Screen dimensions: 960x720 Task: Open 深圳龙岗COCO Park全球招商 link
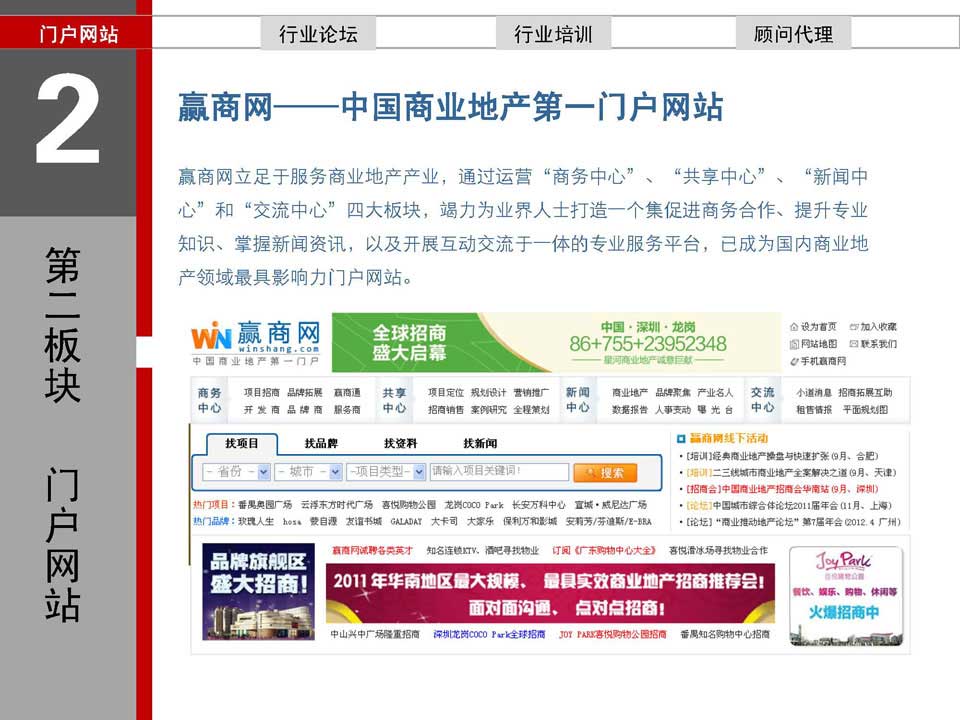pos(489,634)
